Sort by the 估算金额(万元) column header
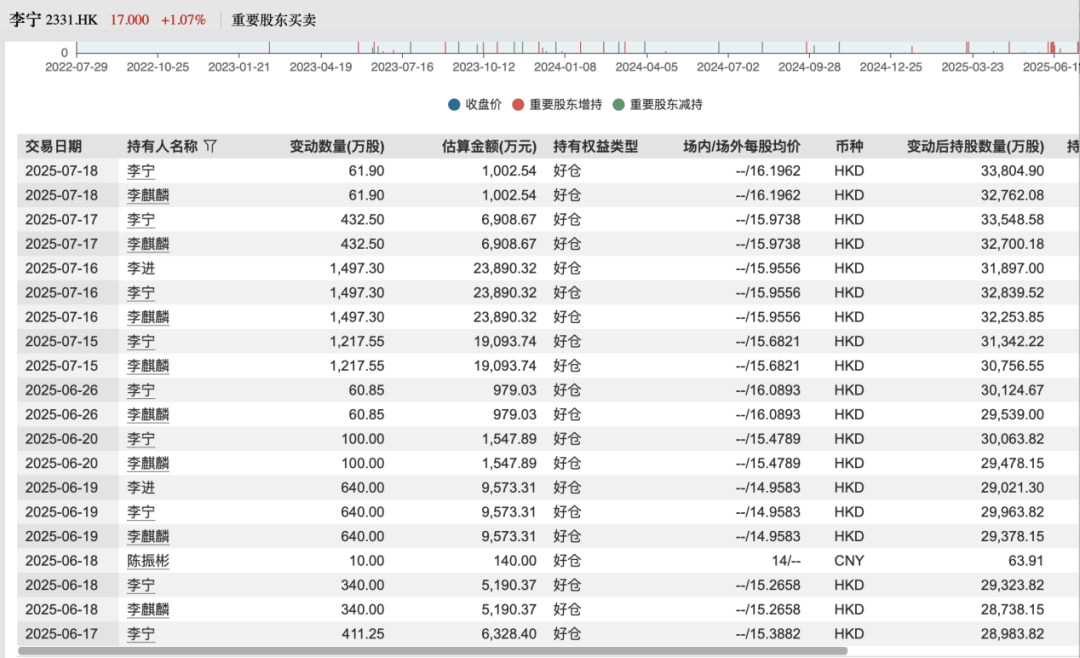The image size is (1080, 658). coord(489,146)
